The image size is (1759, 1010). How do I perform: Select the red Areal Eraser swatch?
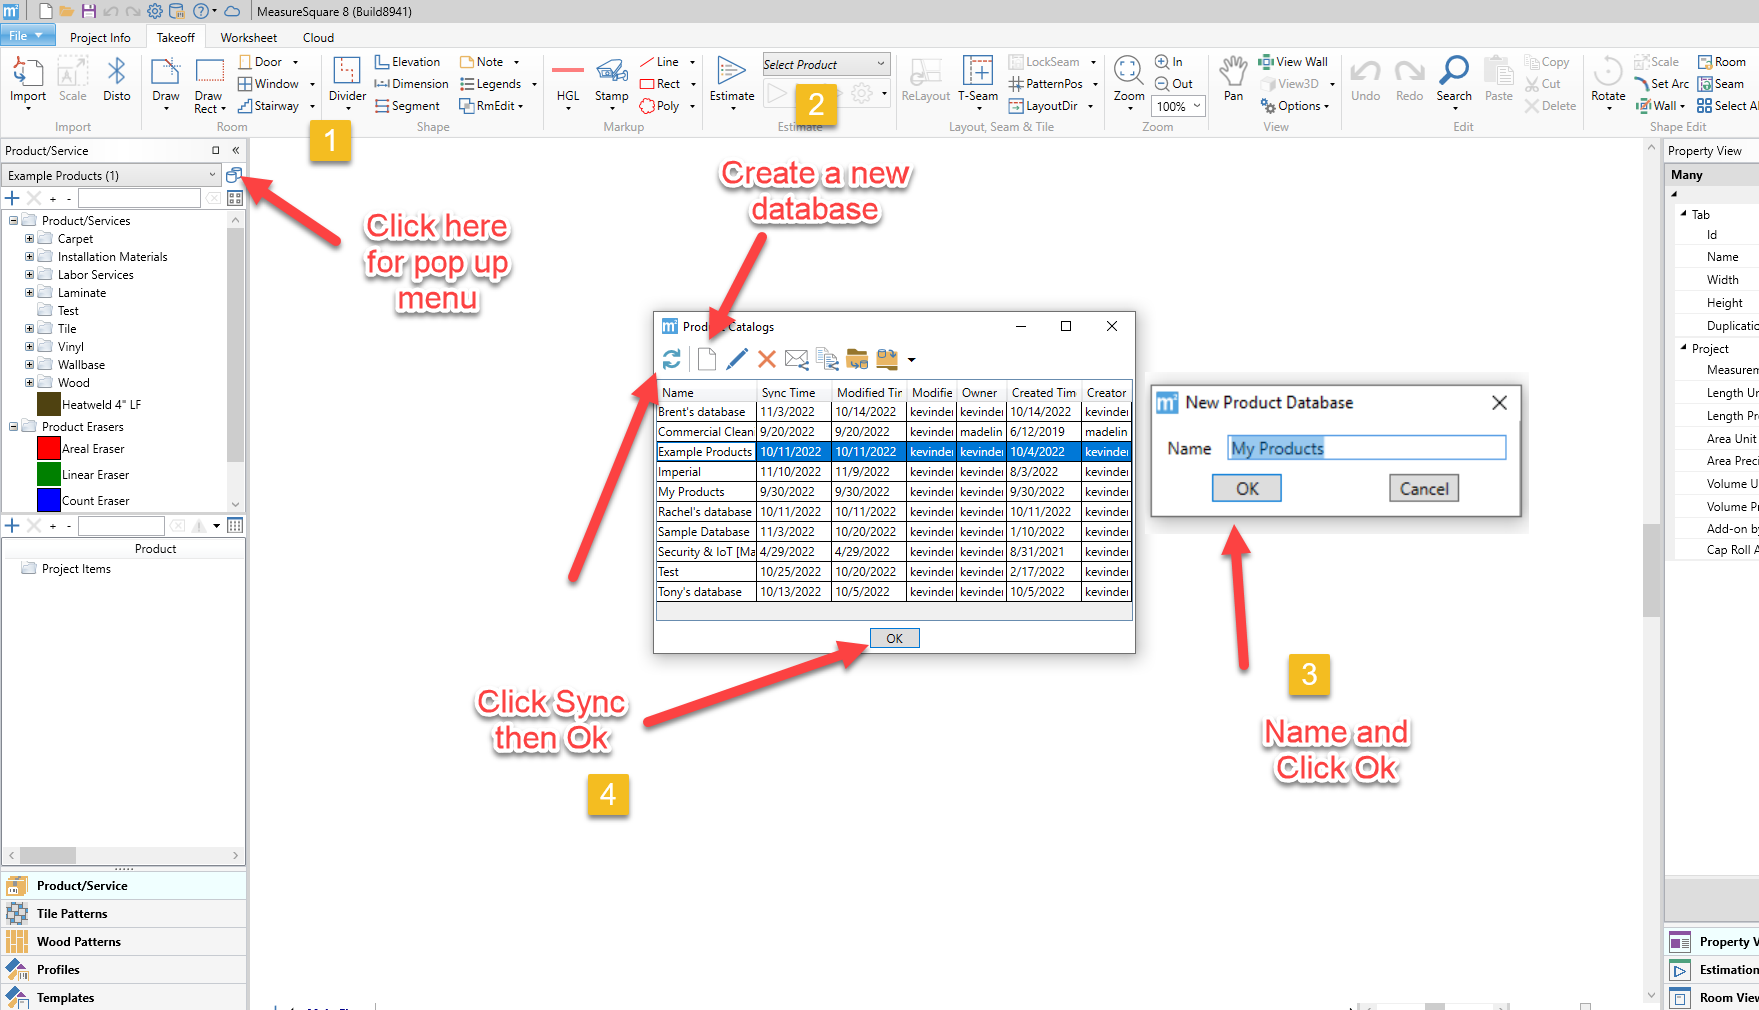49,449
